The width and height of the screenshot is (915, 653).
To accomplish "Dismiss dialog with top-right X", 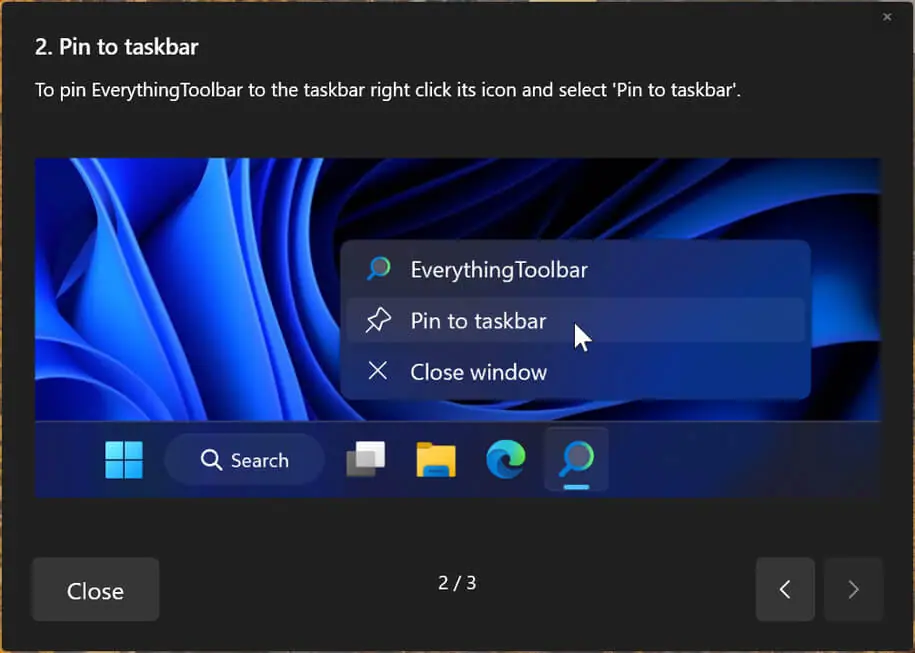I will [x=887, y=17].
